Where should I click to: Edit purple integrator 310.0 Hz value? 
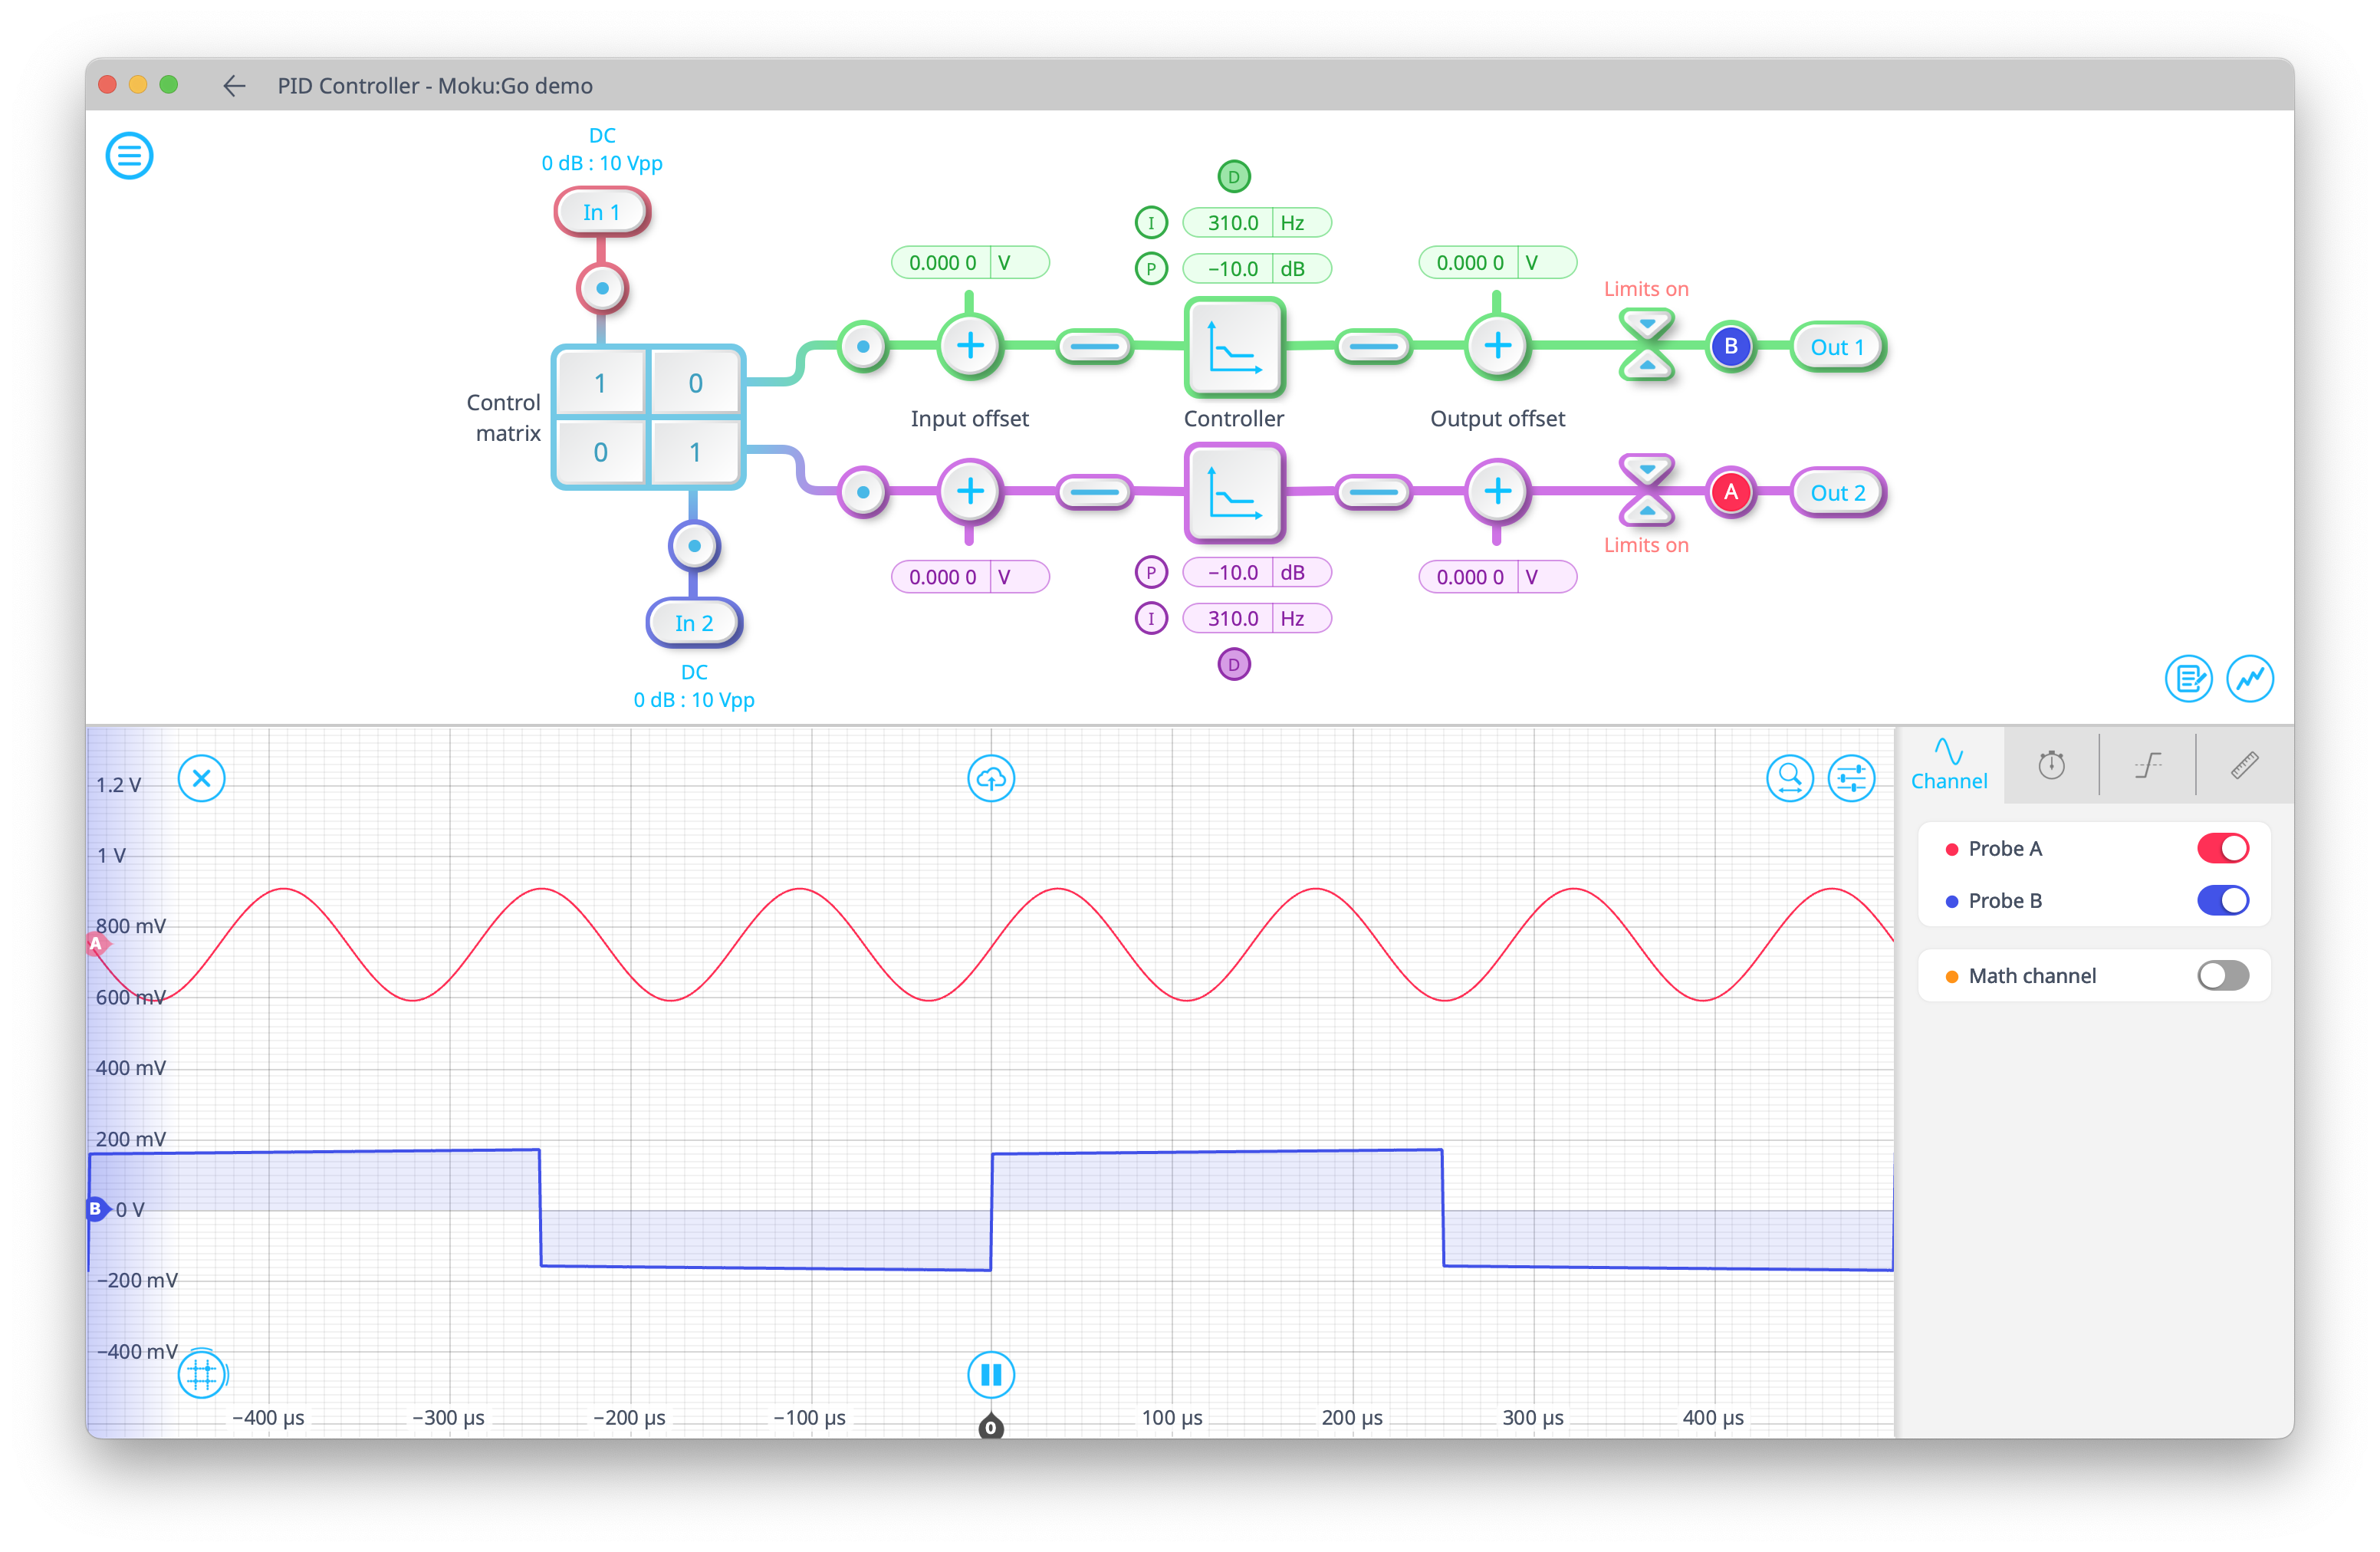pyautogui.click(x=1257, y=619)
